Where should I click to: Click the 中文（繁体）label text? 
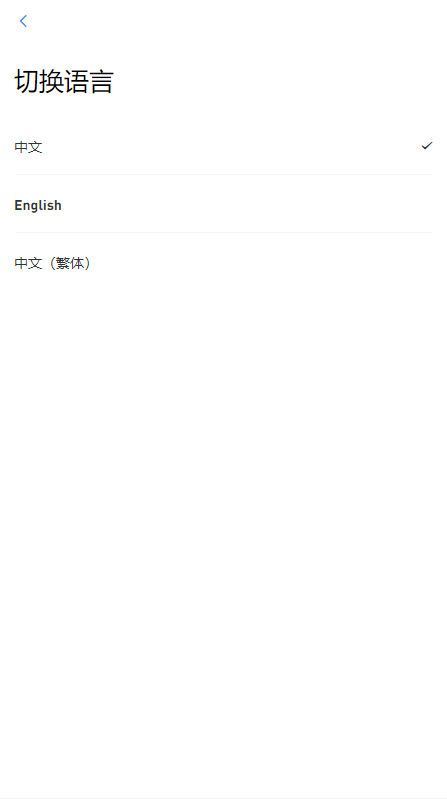53,263
